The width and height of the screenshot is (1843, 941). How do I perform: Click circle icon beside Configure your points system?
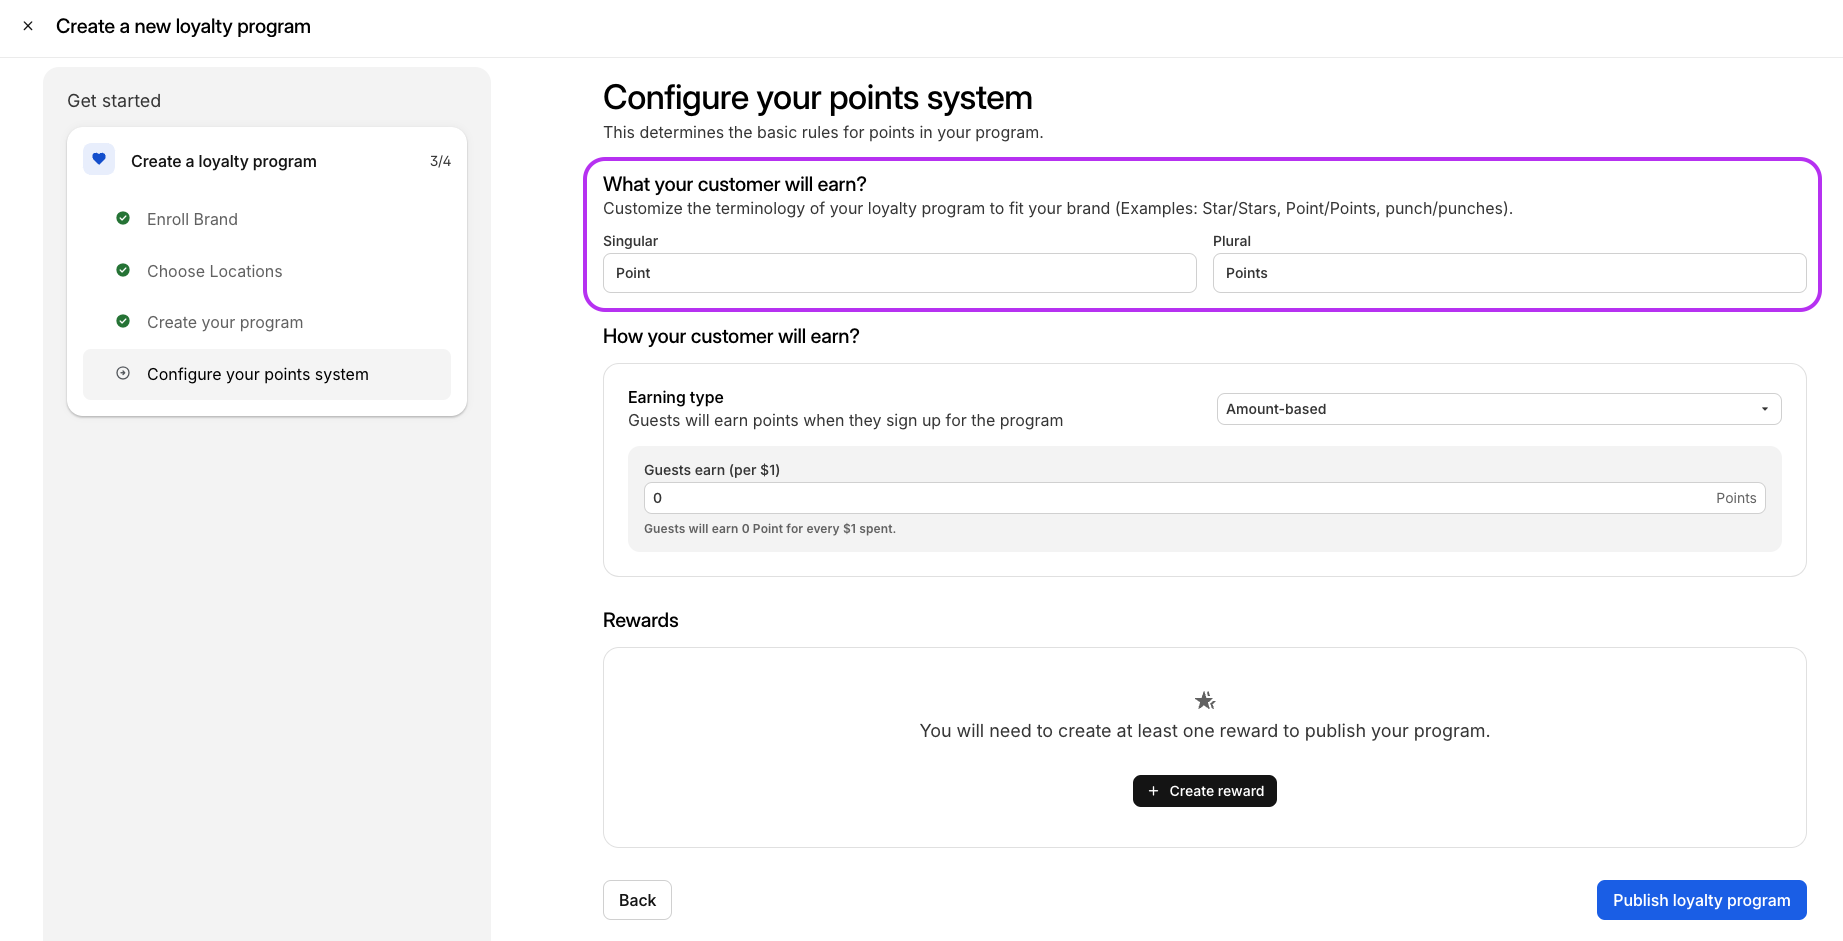[123, 373]
